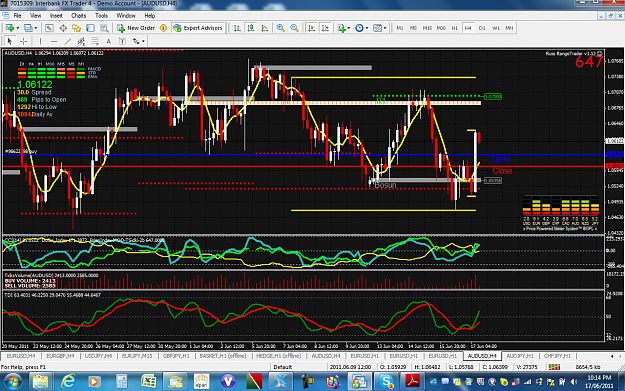
Task: Click the Templates icon
Action: tap(377, 28)
